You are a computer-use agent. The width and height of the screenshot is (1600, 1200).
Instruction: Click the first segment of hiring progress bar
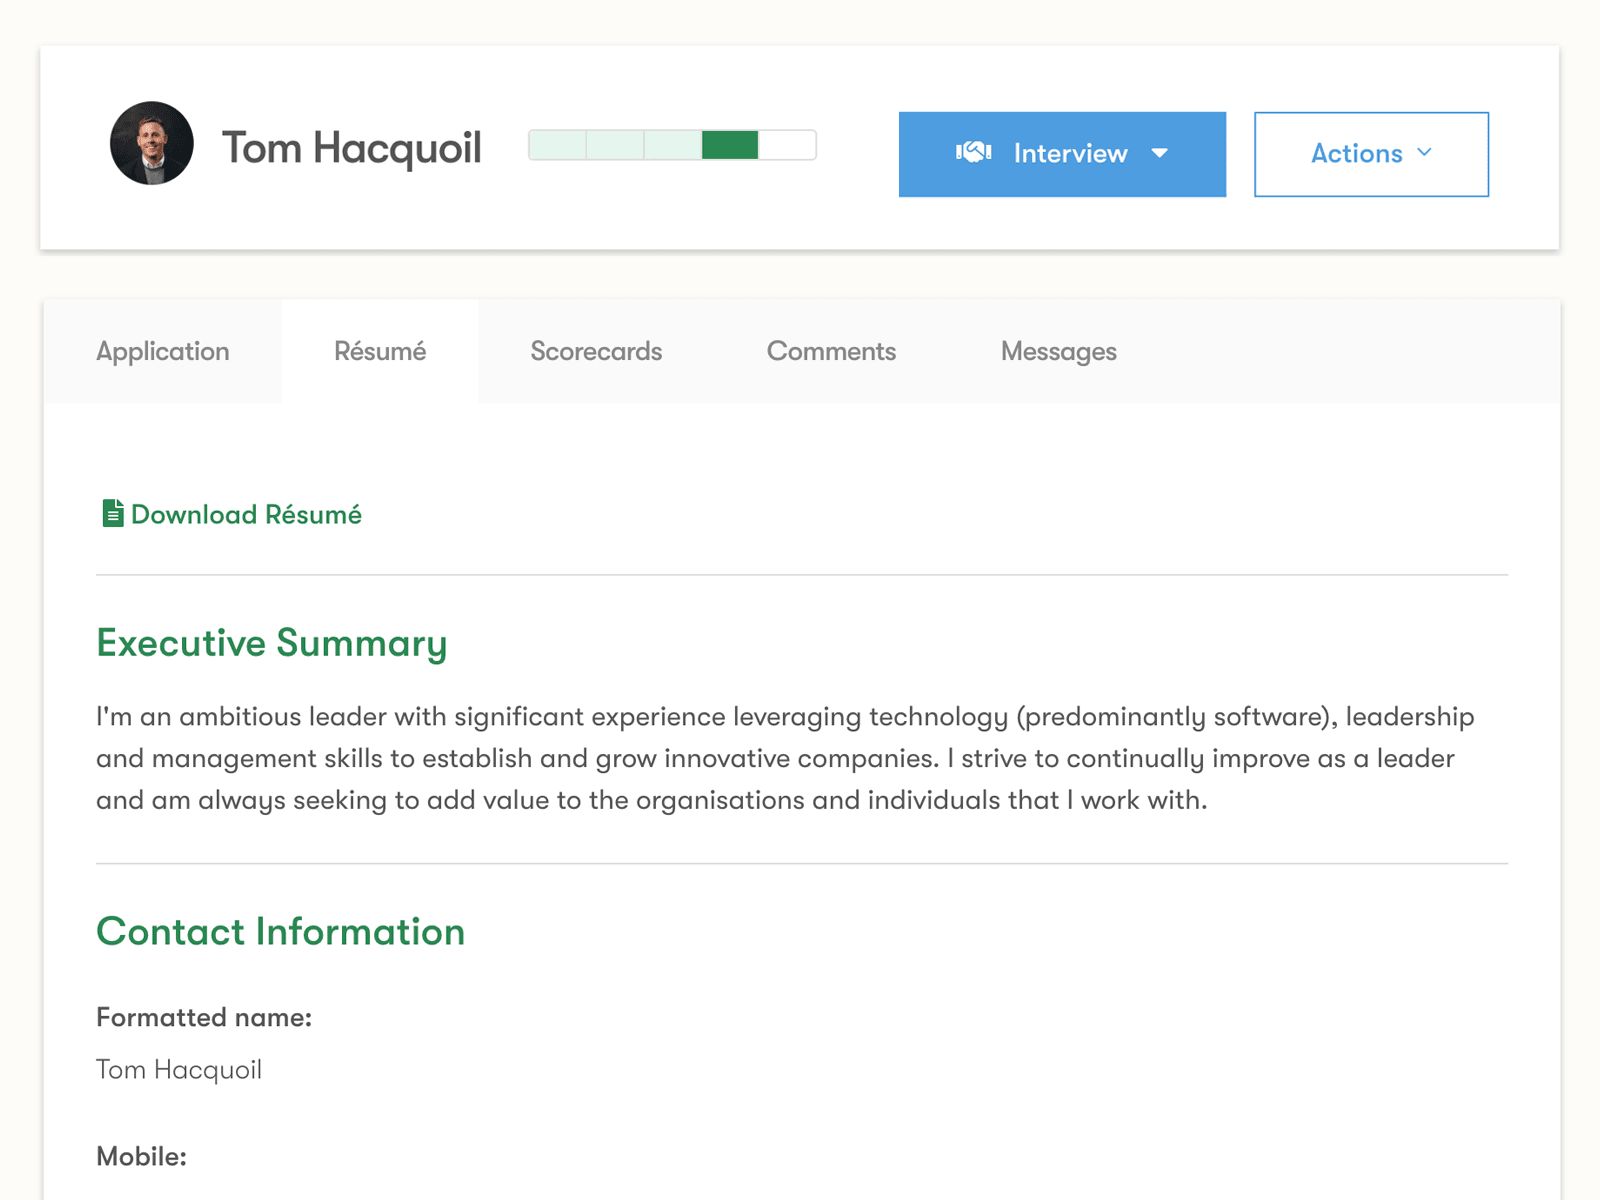point(557,146)
